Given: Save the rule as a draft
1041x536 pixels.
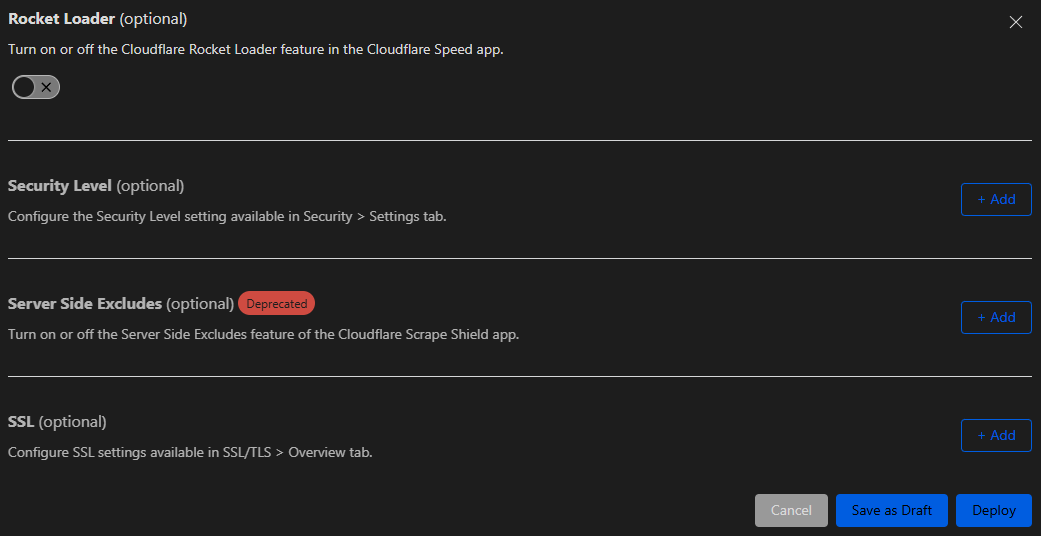Looking at the screenshot, I should (892, 510).
